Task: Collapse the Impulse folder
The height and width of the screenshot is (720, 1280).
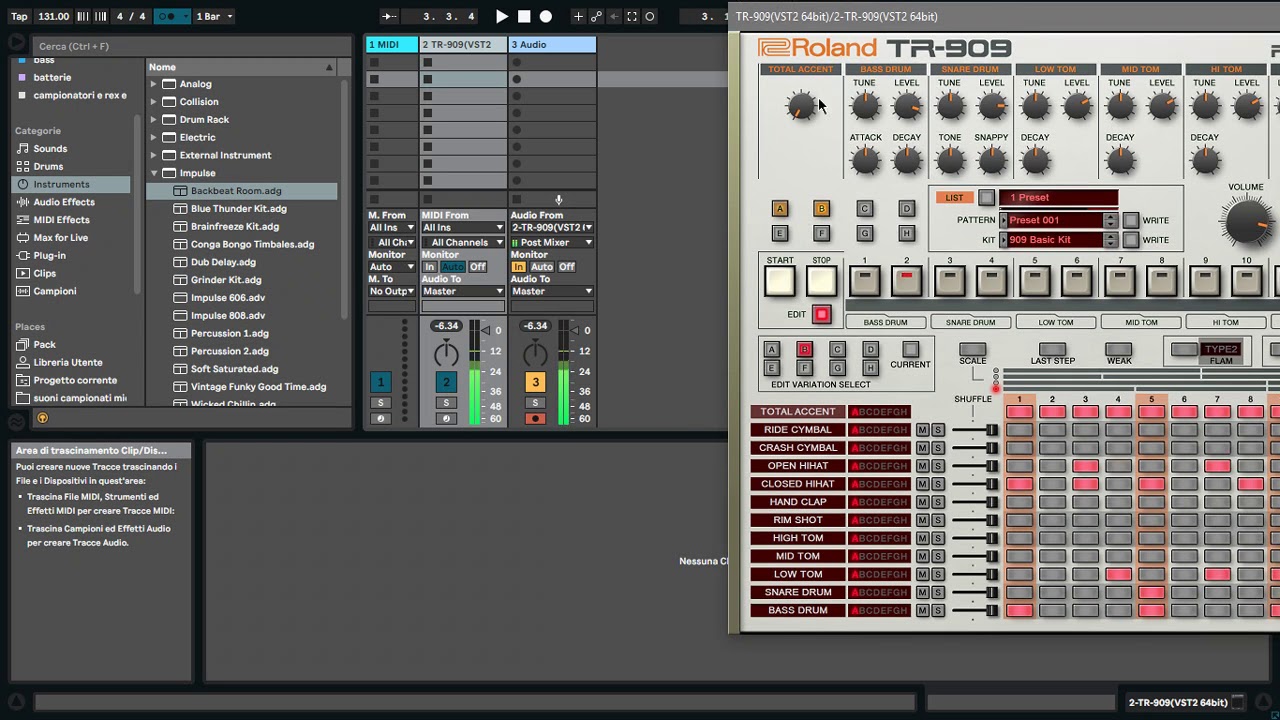Action: tap(153, 173)
